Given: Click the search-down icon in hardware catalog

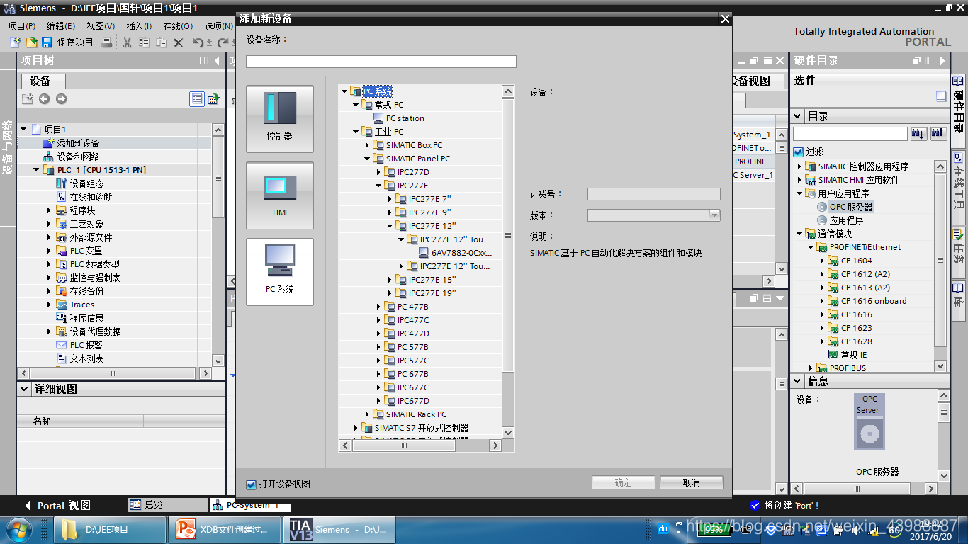Looking at the screenshot, I should (x=917, y=133).
